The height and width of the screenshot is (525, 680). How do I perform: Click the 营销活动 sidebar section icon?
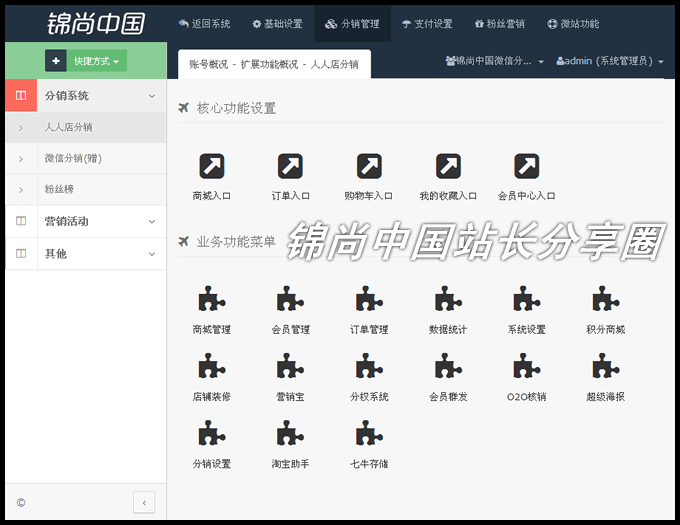(21, 221)
